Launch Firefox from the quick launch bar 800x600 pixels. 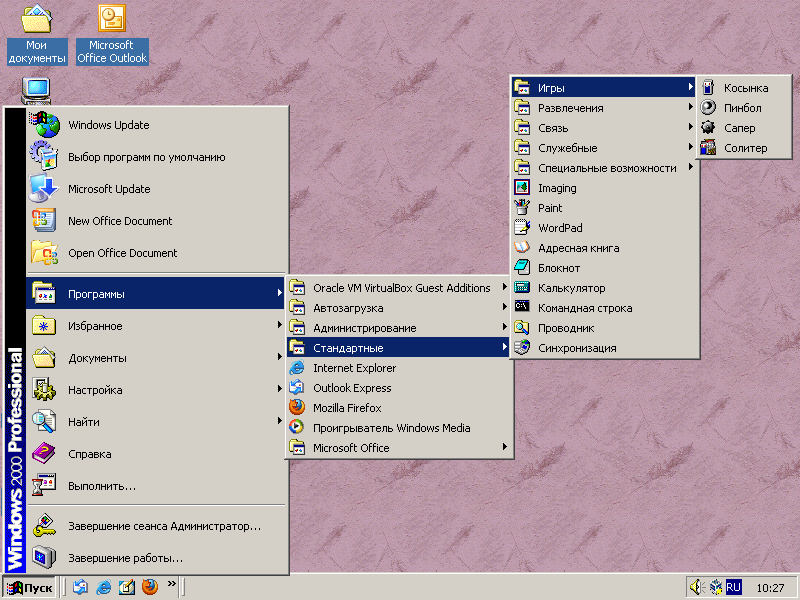click(150, 587)
